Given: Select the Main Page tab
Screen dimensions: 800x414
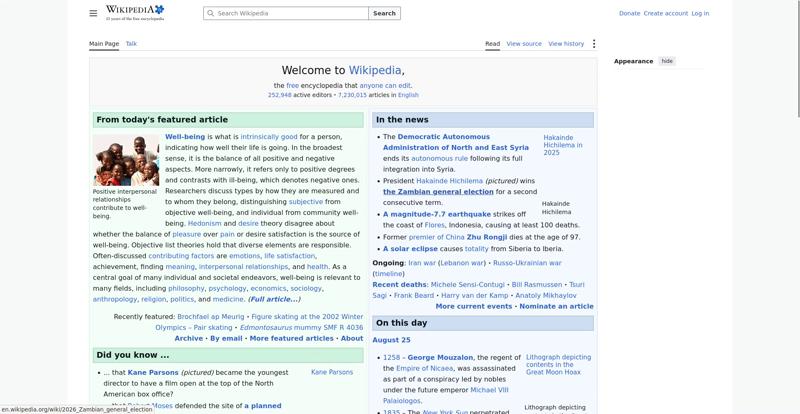Looking at the screenshot, I should click(104, 44).
